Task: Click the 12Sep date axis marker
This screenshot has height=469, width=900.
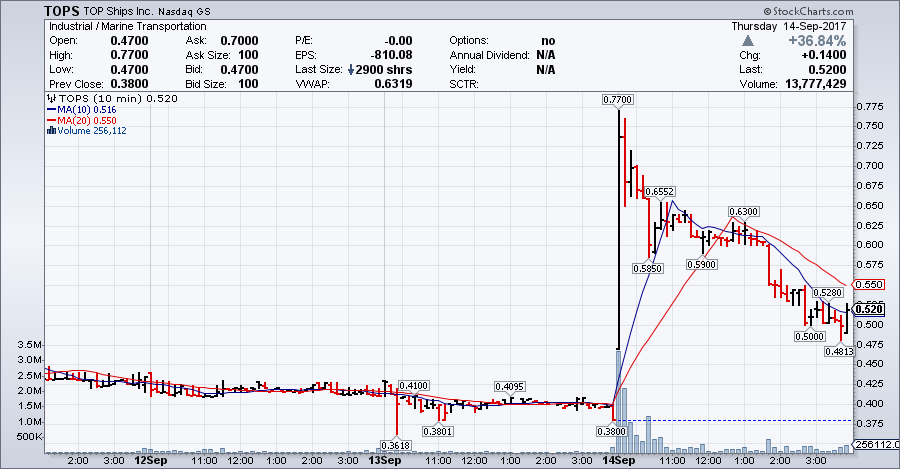Action: [150, 461]
